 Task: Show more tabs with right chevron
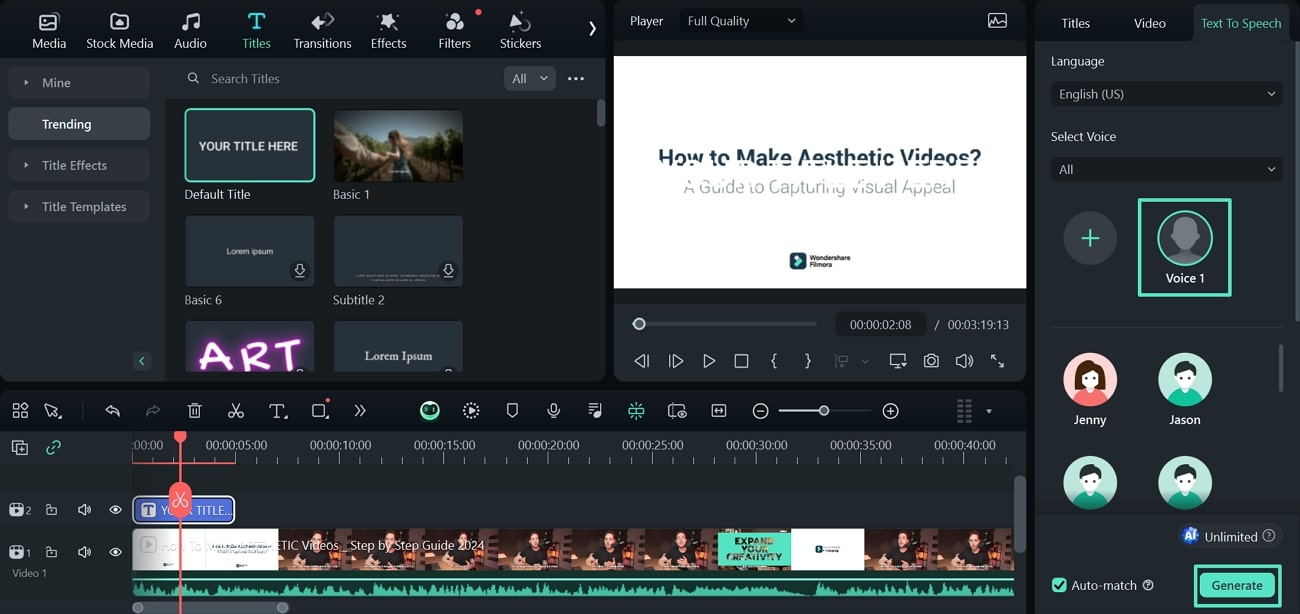click(592, 29)
